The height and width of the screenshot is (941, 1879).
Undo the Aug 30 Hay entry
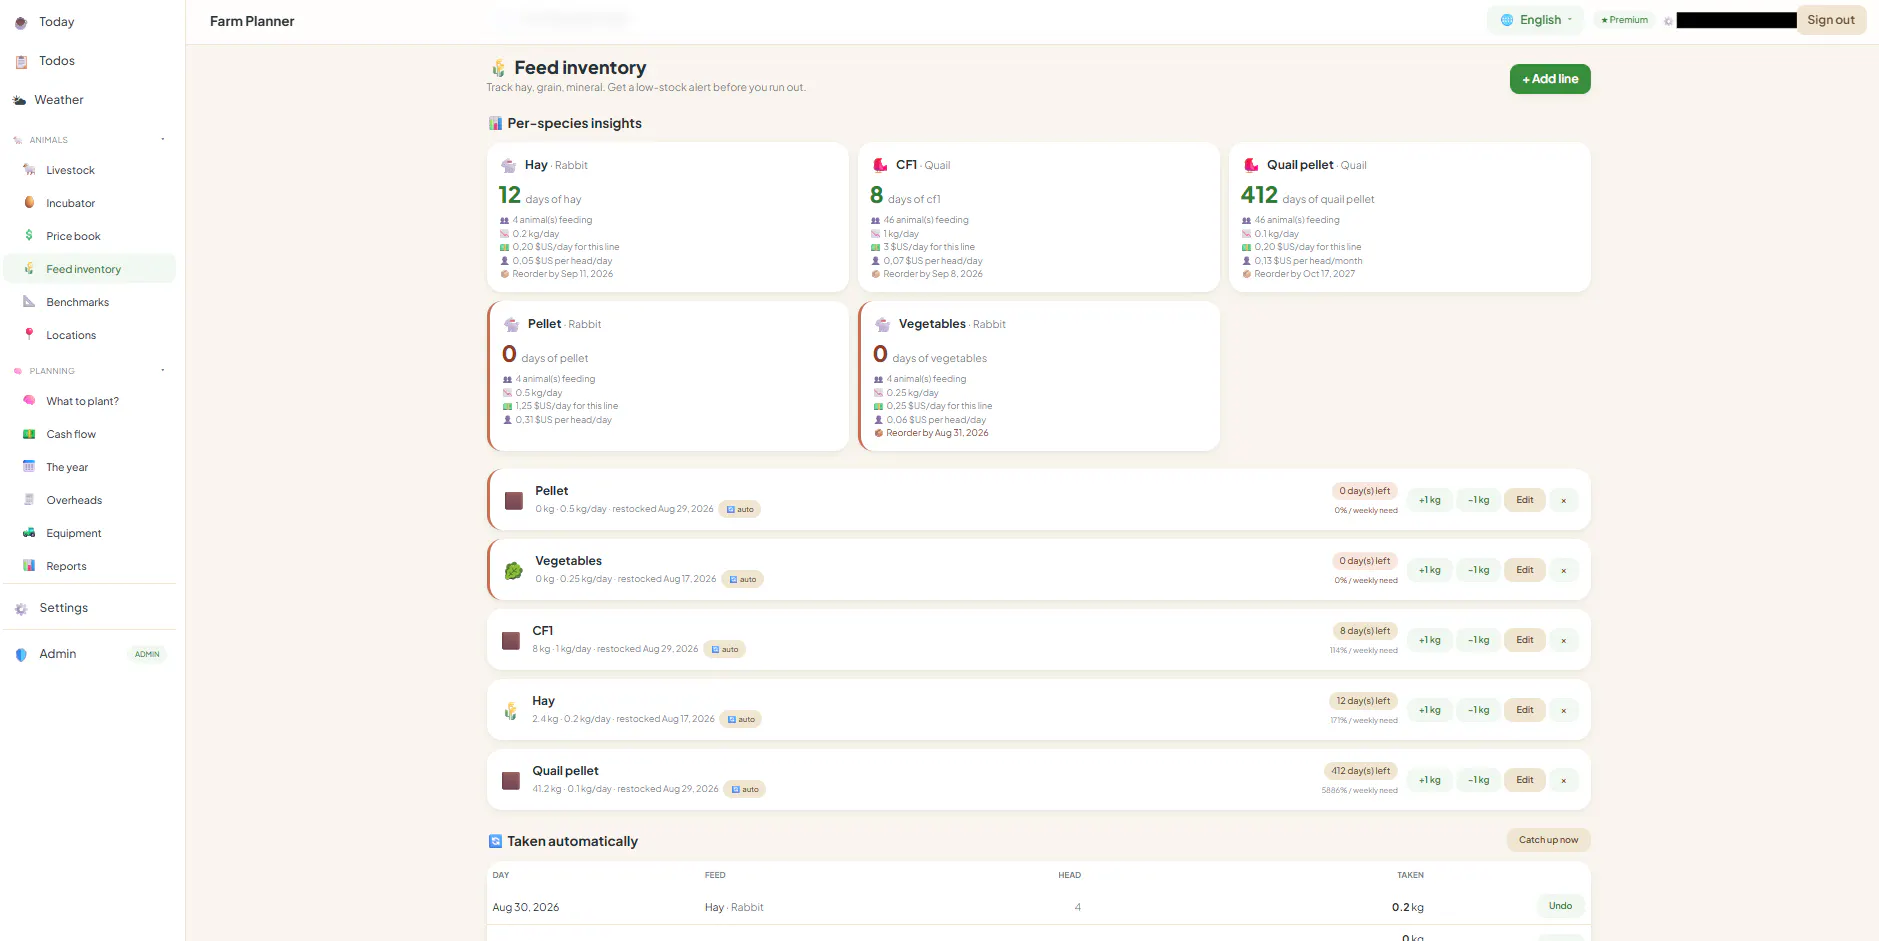pyautogui.click(x=1560, y=906)
